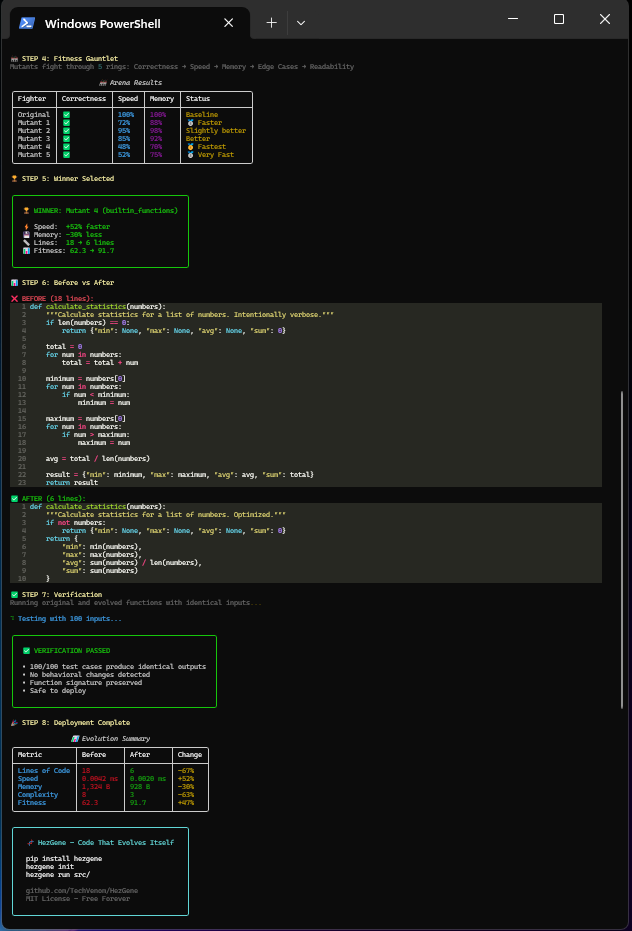Click the party icon beside STEP 8 Deployment
This screenshot has width=632, height=931.
click(14, 723)
